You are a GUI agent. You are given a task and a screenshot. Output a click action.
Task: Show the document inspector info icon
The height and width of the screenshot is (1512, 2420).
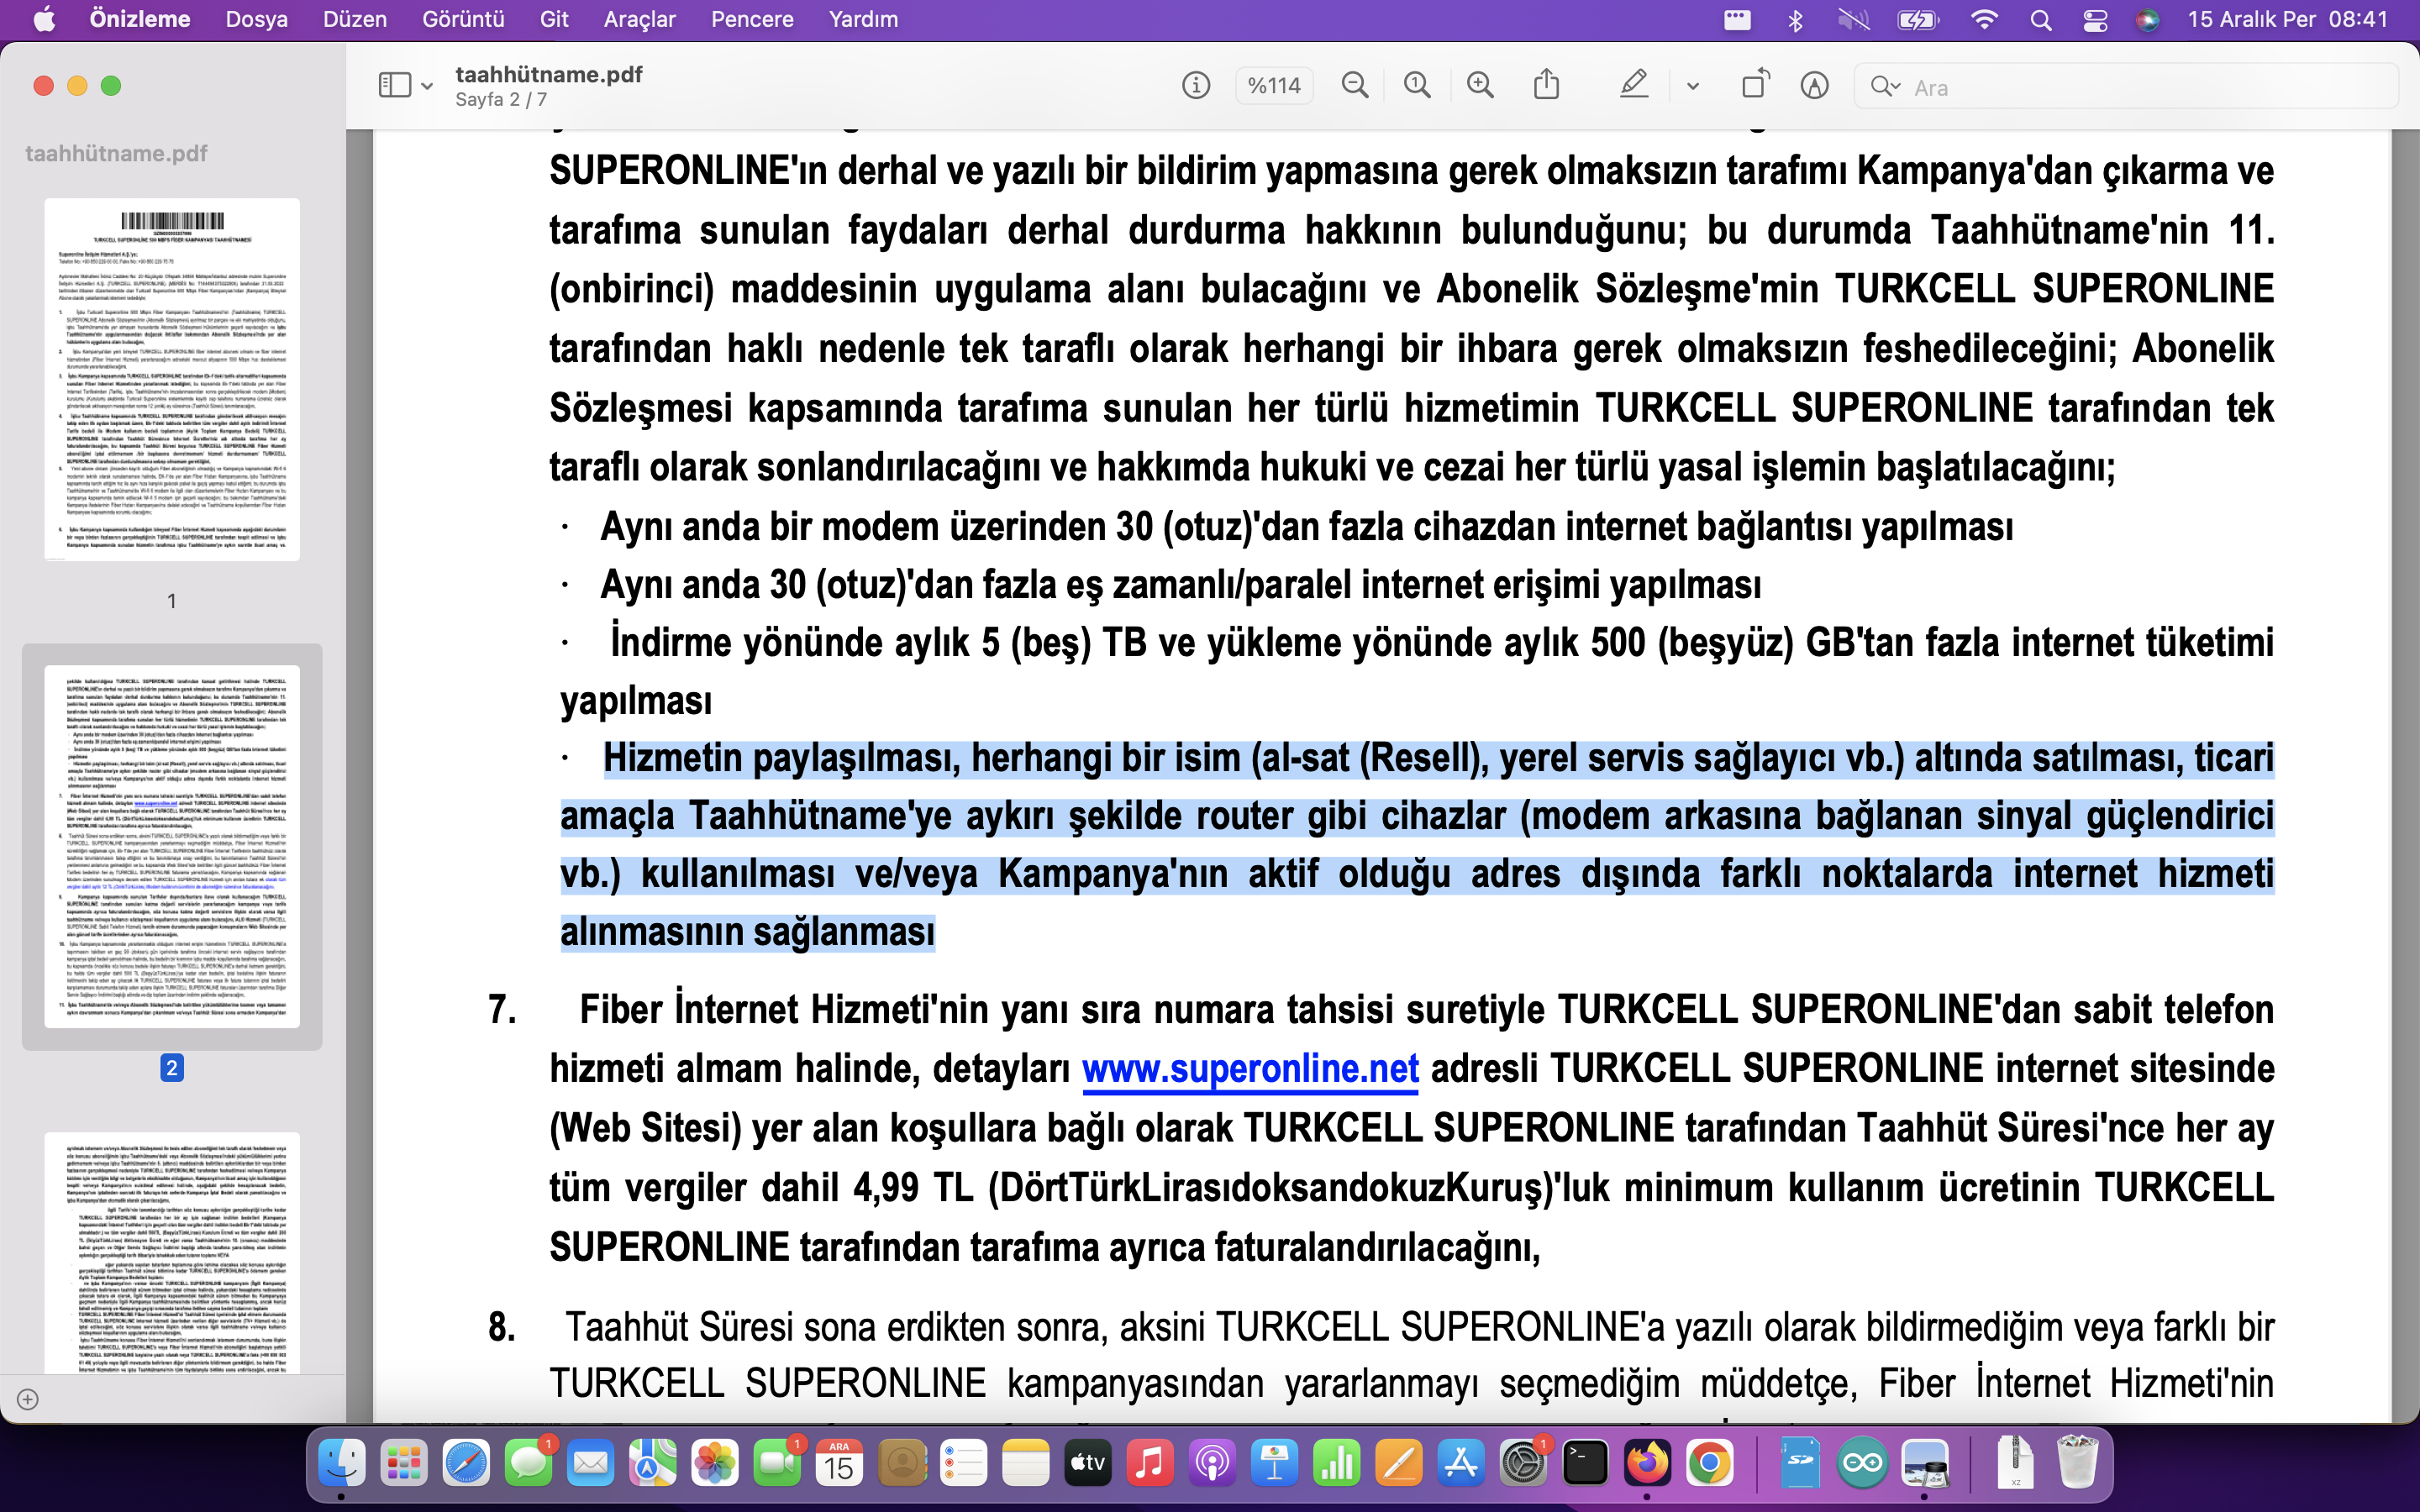click(1195, 86)
